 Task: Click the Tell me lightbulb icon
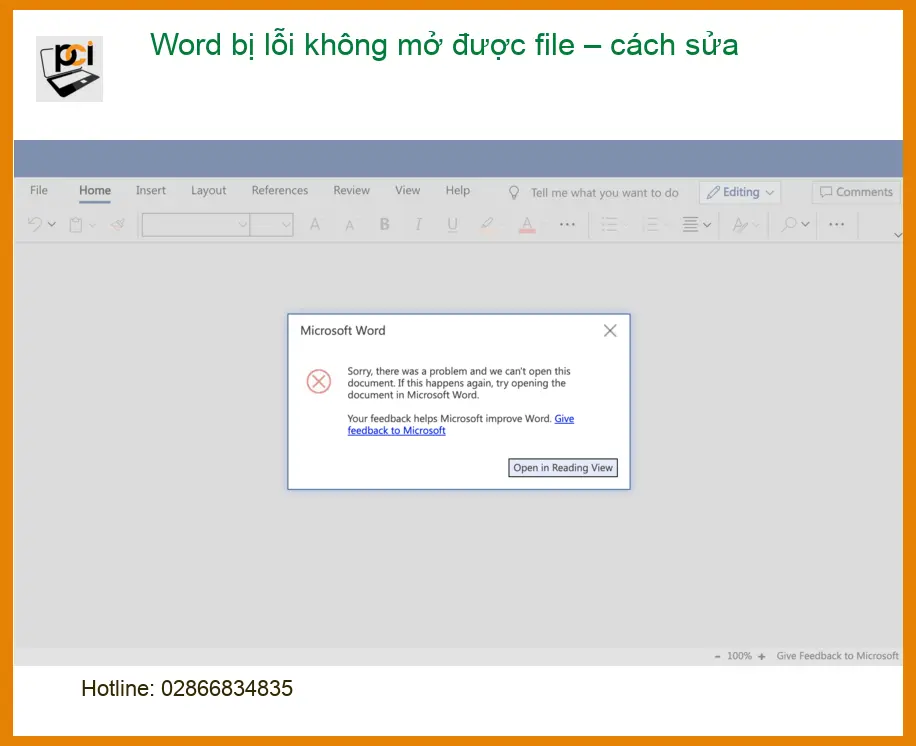pyautogui.click(x=514, y=193)
